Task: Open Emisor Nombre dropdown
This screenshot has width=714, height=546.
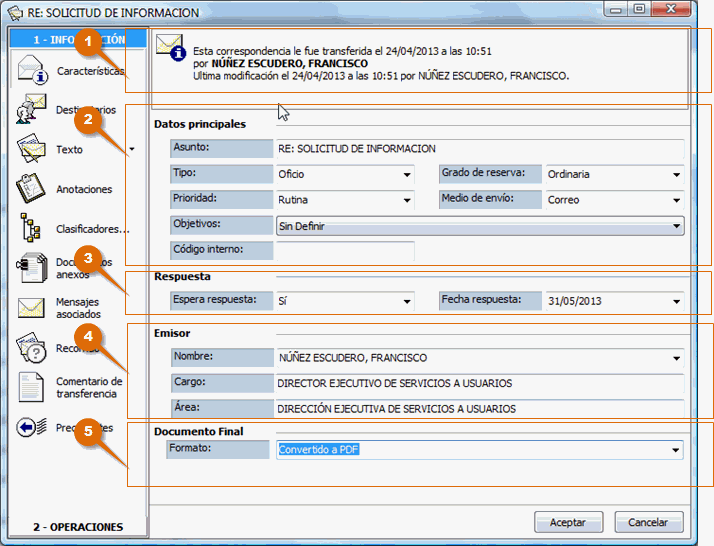Action: tap(677, 358)
